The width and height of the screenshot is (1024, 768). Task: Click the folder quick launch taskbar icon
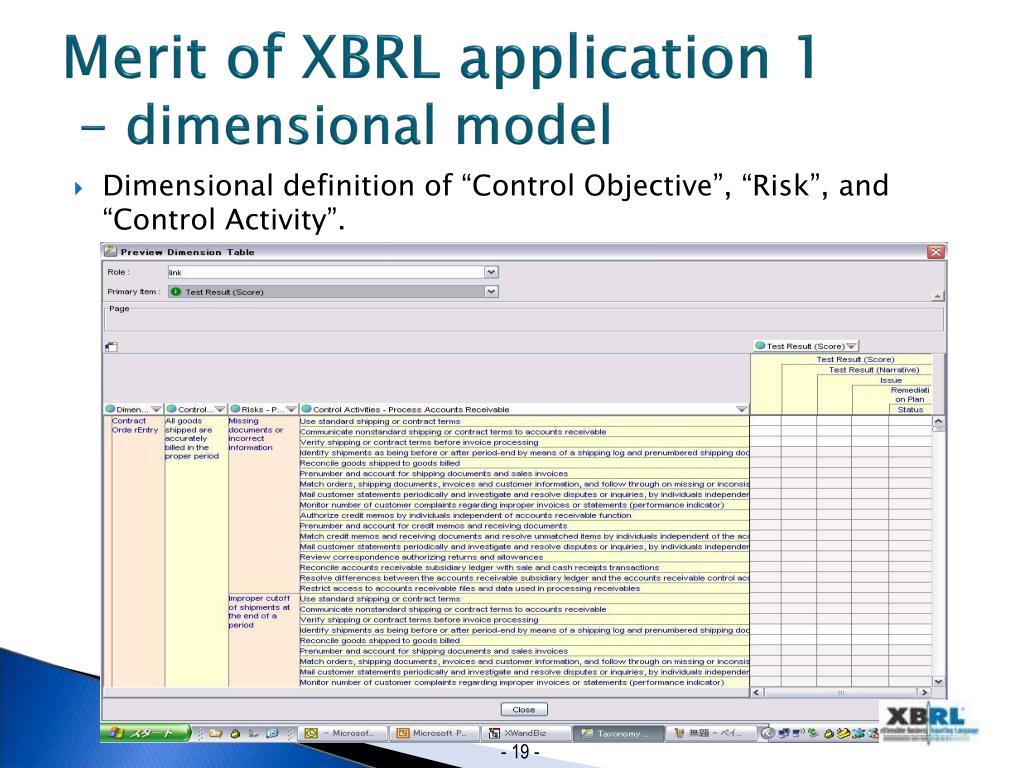(x=215, y=733)
